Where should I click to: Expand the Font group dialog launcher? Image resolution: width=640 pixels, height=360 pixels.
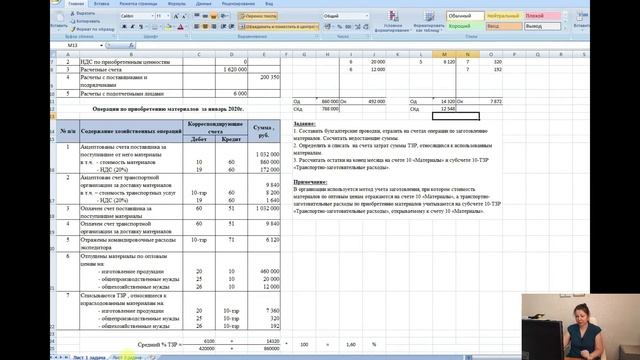pos(187,36)
